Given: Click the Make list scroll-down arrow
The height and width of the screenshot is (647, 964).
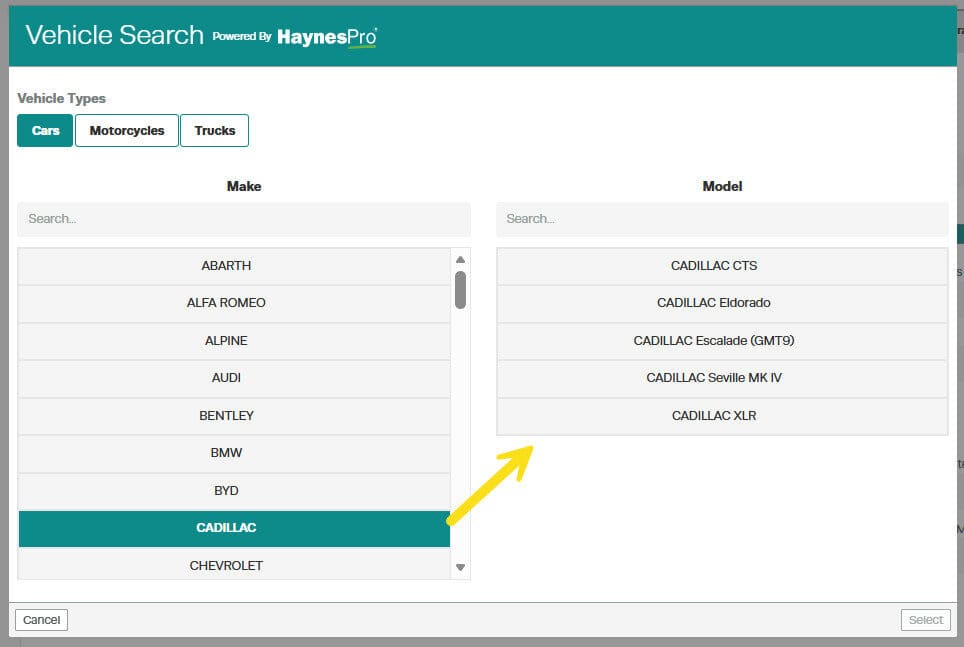Looking at the screenshot, I should 460,568.
